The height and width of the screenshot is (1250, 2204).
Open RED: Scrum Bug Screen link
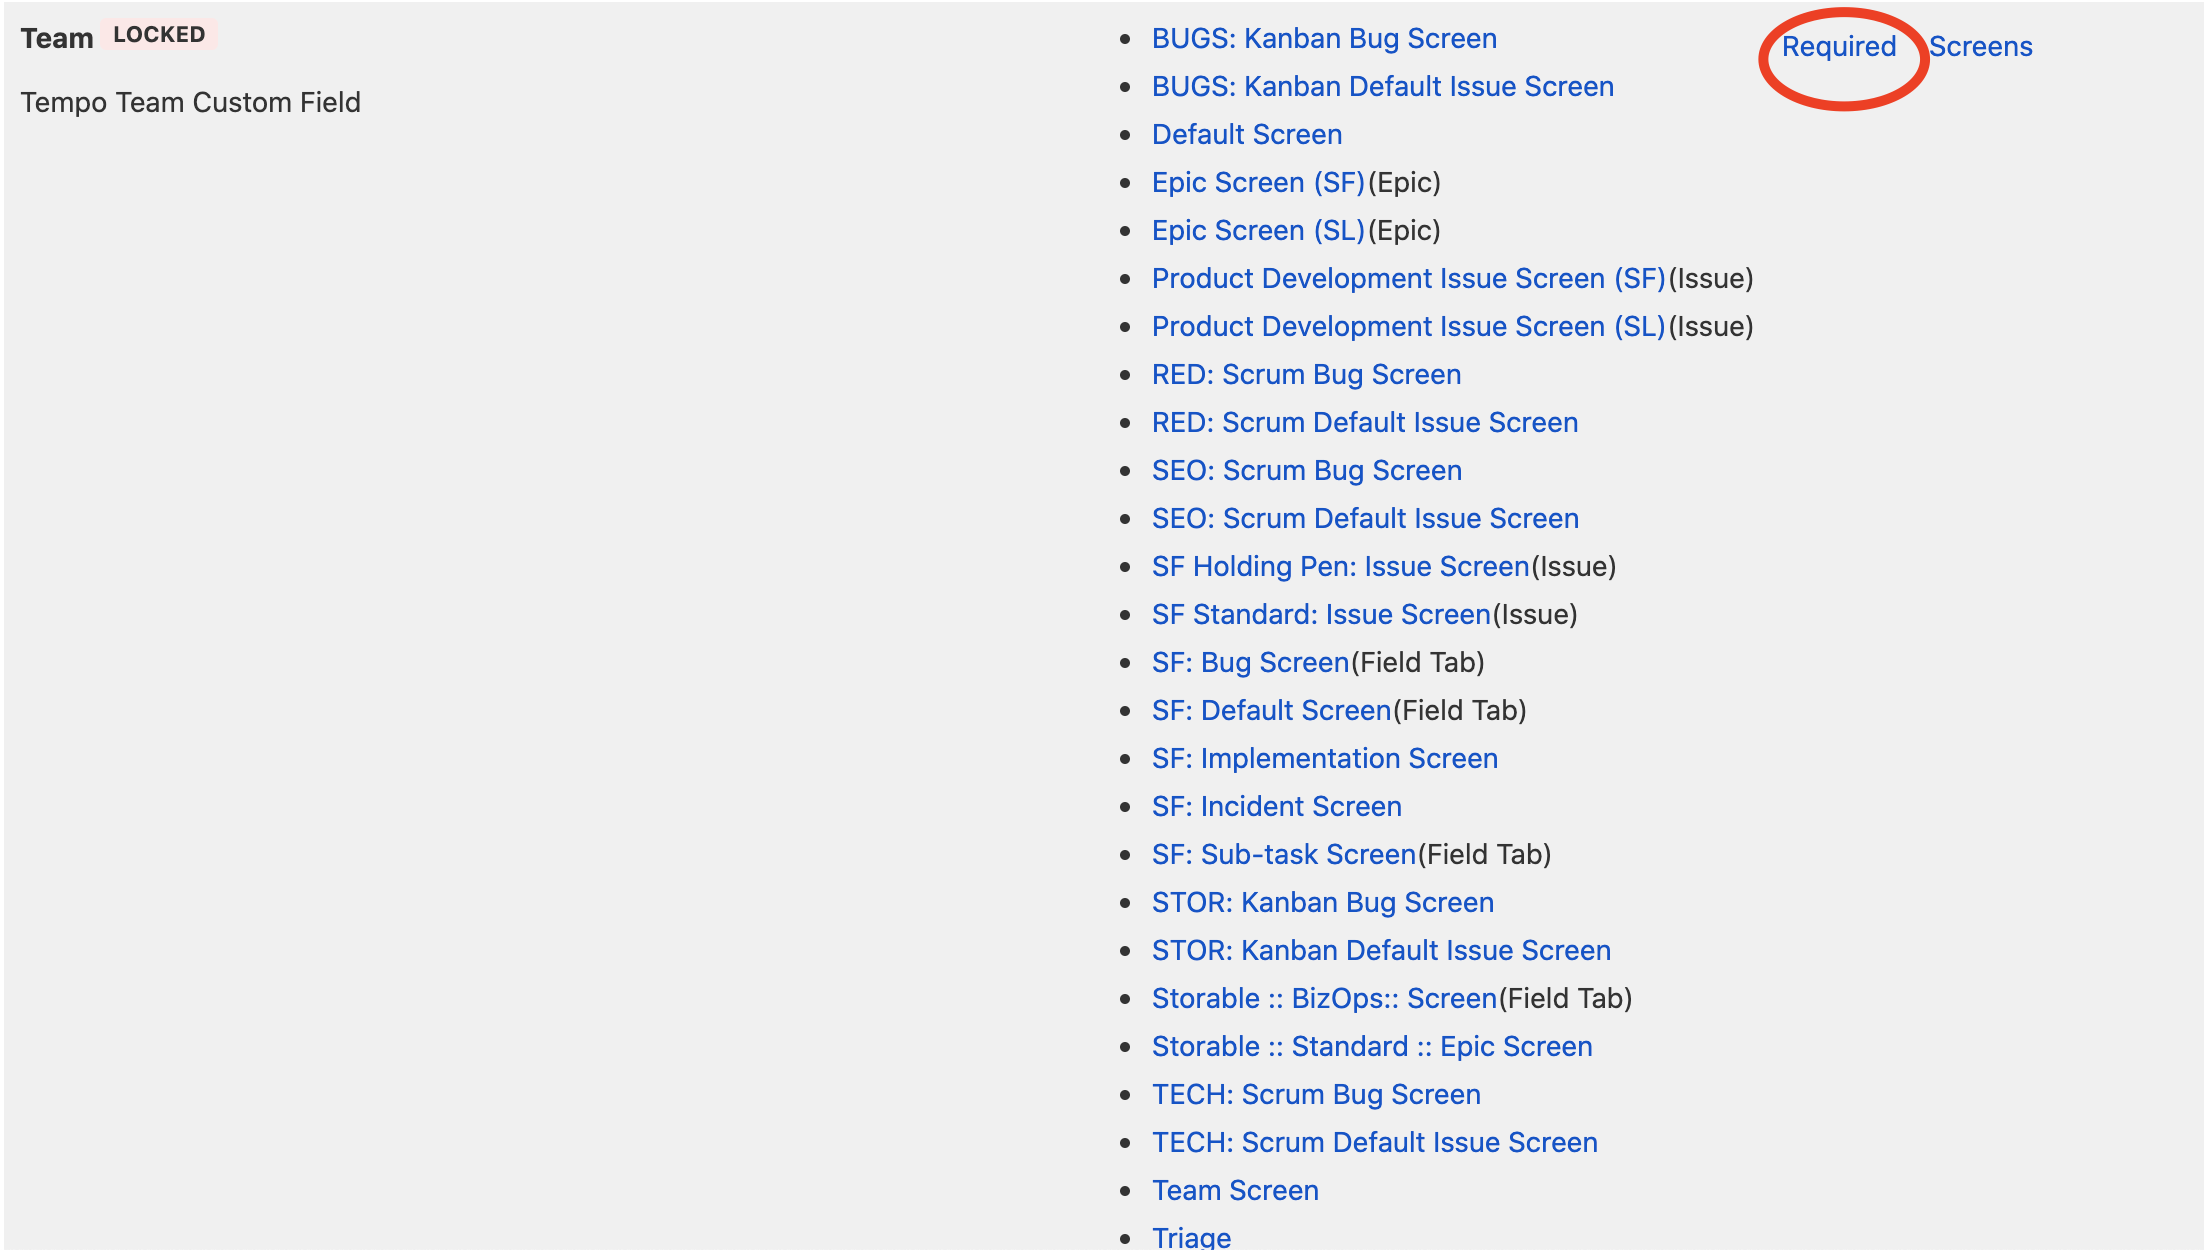click(1306, 375)
